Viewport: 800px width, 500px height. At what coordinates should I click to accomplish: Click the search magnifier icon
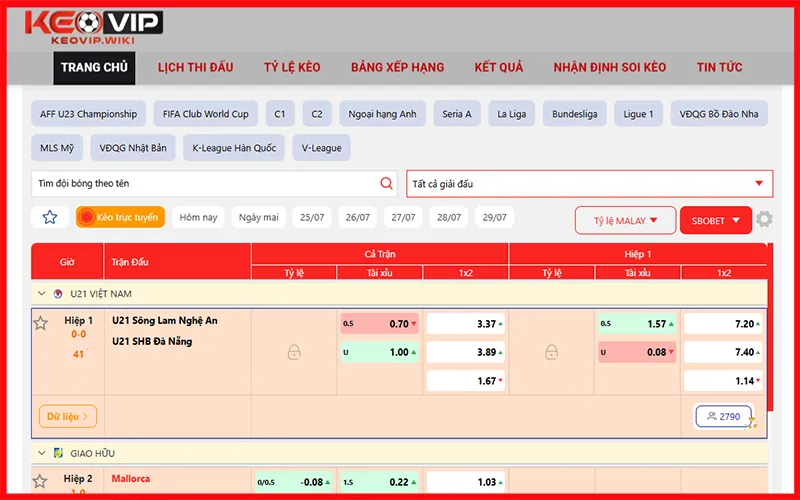click(x=387, y=184)
